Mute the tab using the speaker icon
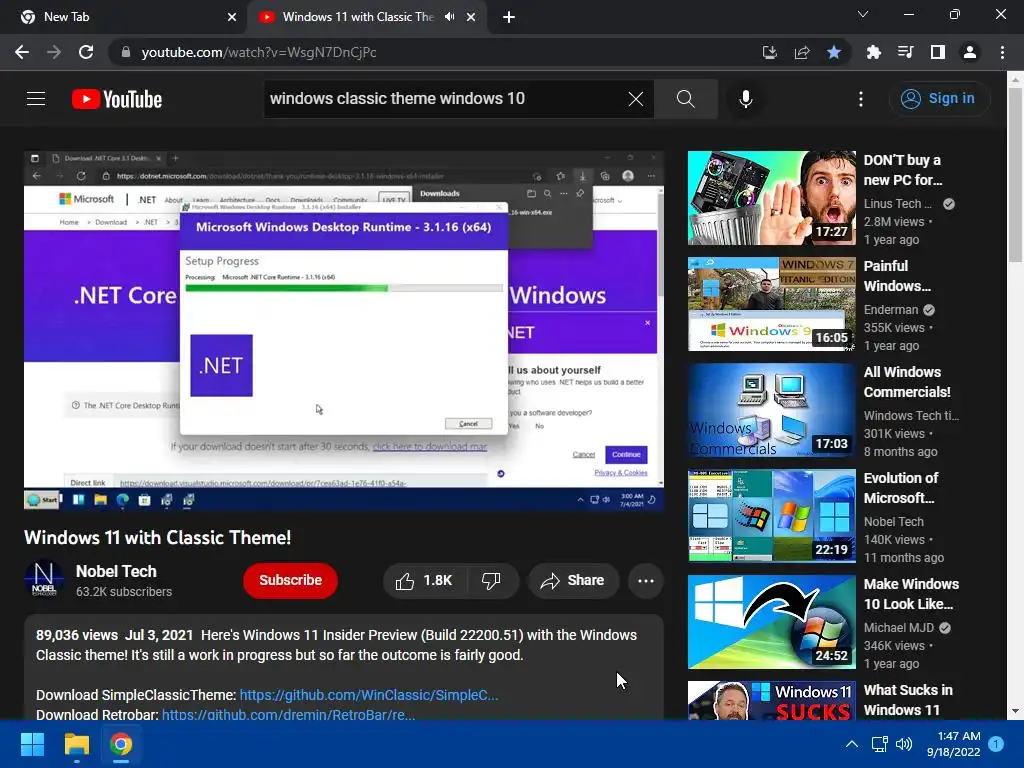The width and height of the screenshot is (1024, 768). tap(449, 17)
